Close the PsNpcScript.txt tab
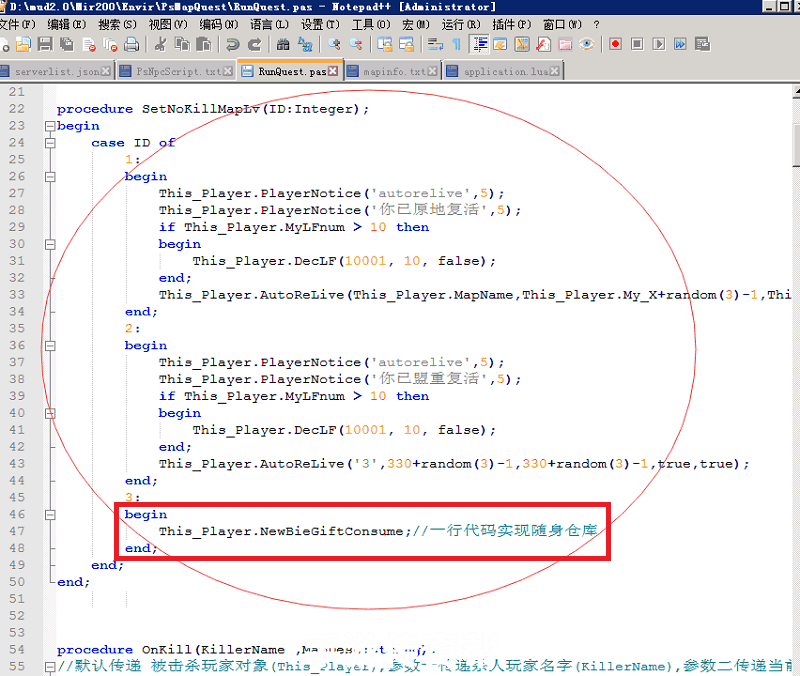The height and width of the screenshot is (676, 800). tap(228, 71)
